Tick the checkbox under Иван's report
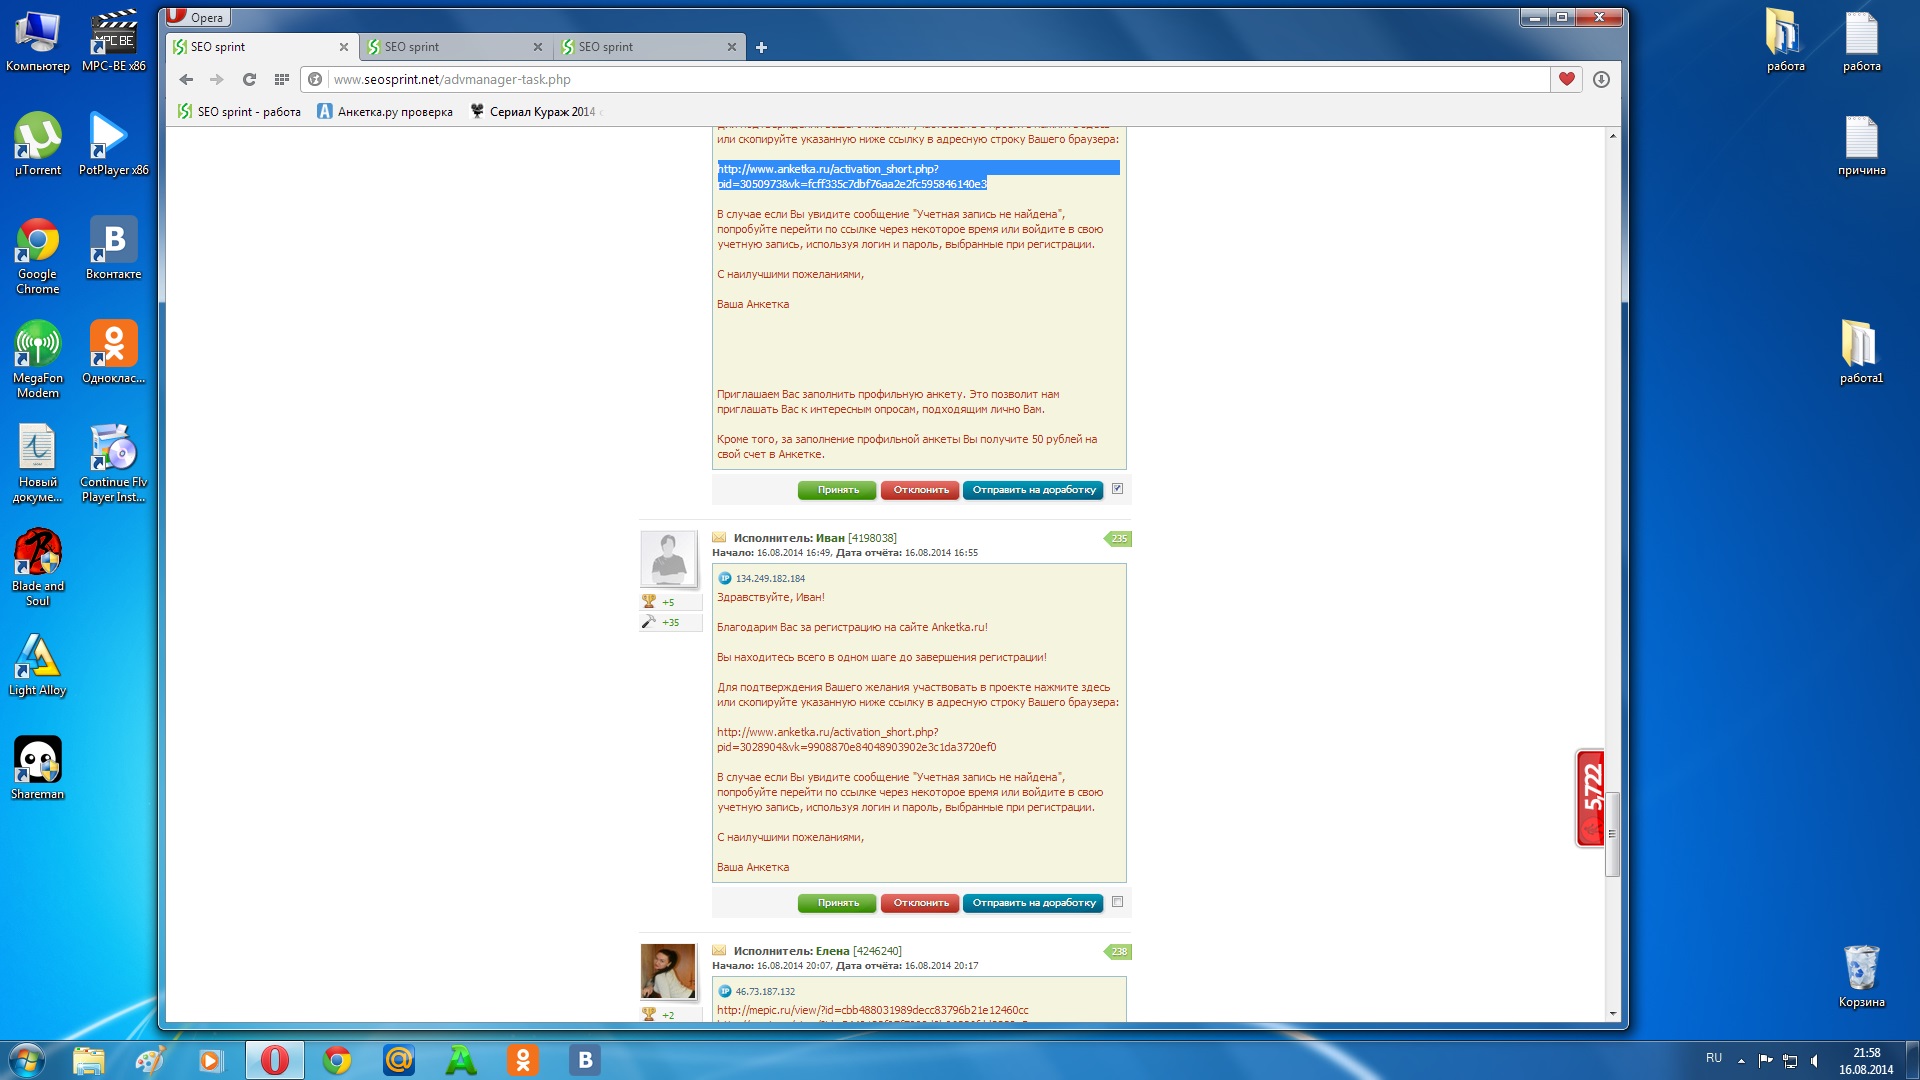Image resolution: width=1920 pixels, height=1080 pixels. point(1117,902)
